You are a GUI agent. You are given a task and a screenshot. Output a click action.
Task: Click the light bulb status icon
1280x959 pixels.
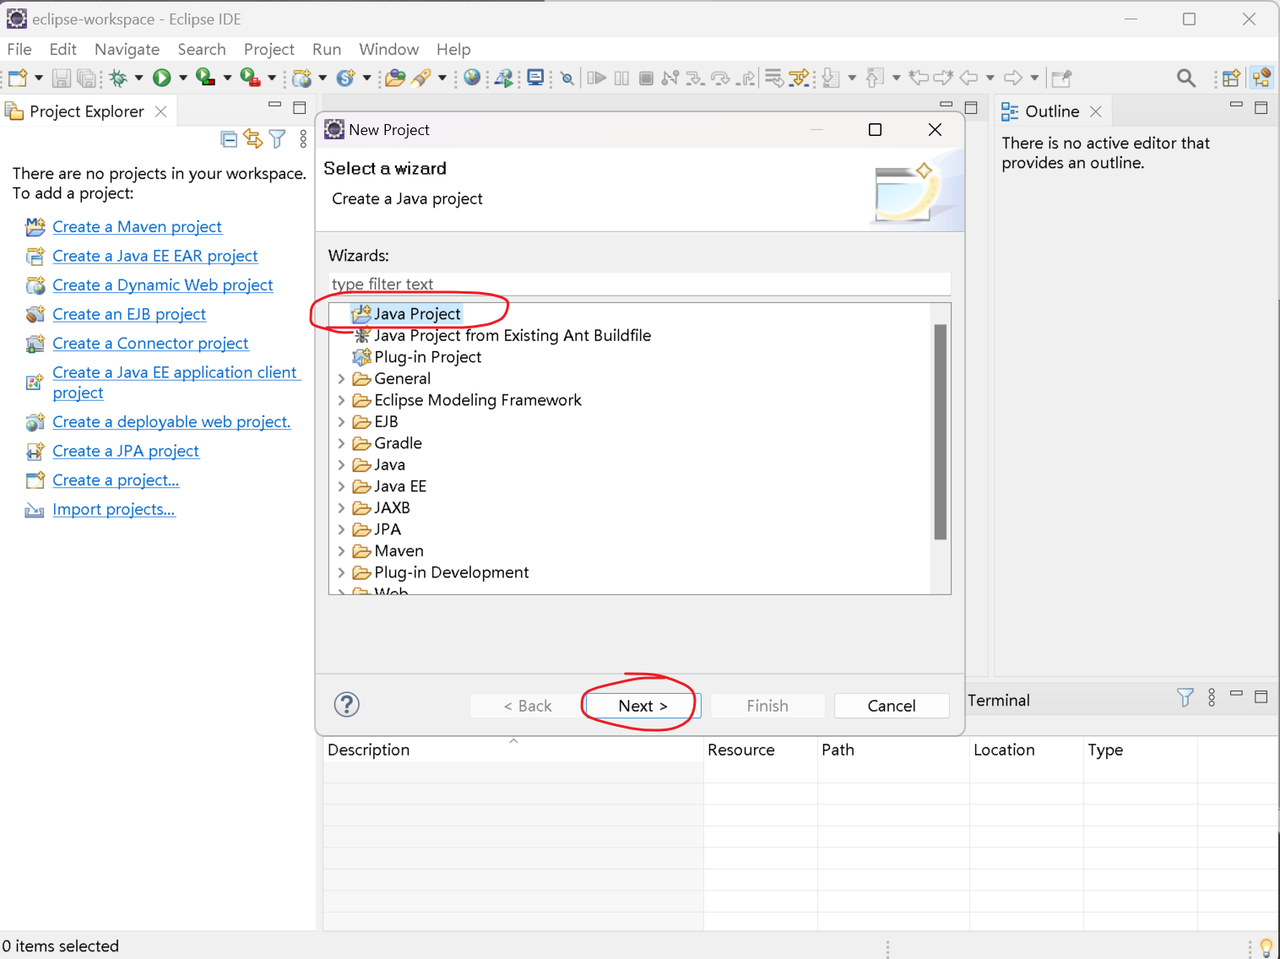coord(1266,947)
